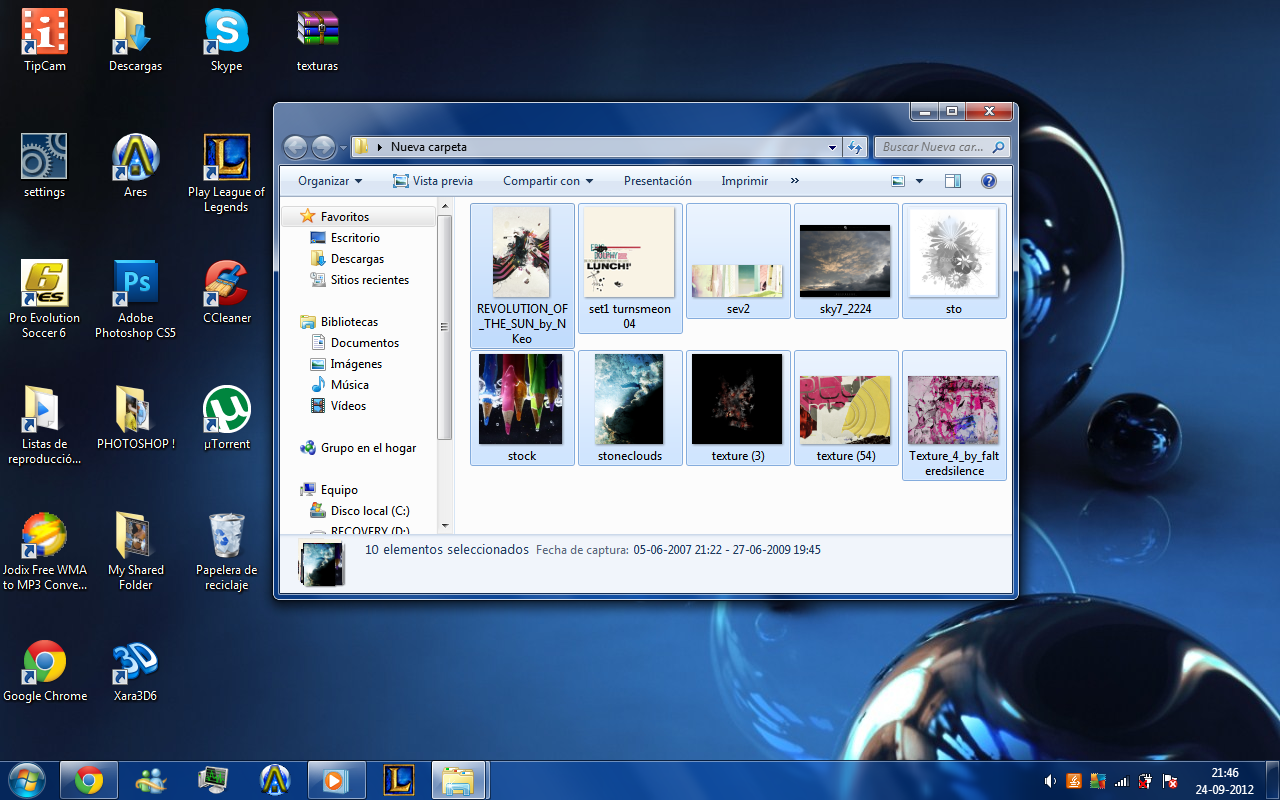Select the set1 turnsmeon 04 image
The width and height of the screenshot is (1280, 800).
[630, 268]
